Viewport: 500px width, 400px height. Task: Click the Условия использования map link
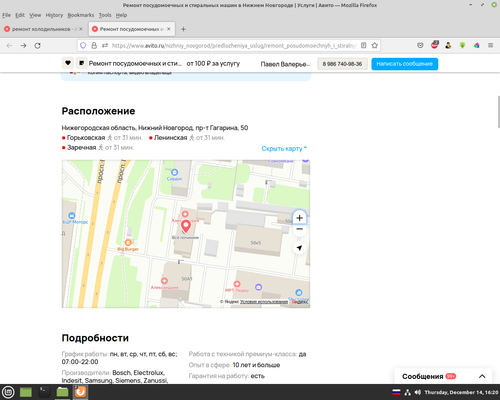coord(264,301)
